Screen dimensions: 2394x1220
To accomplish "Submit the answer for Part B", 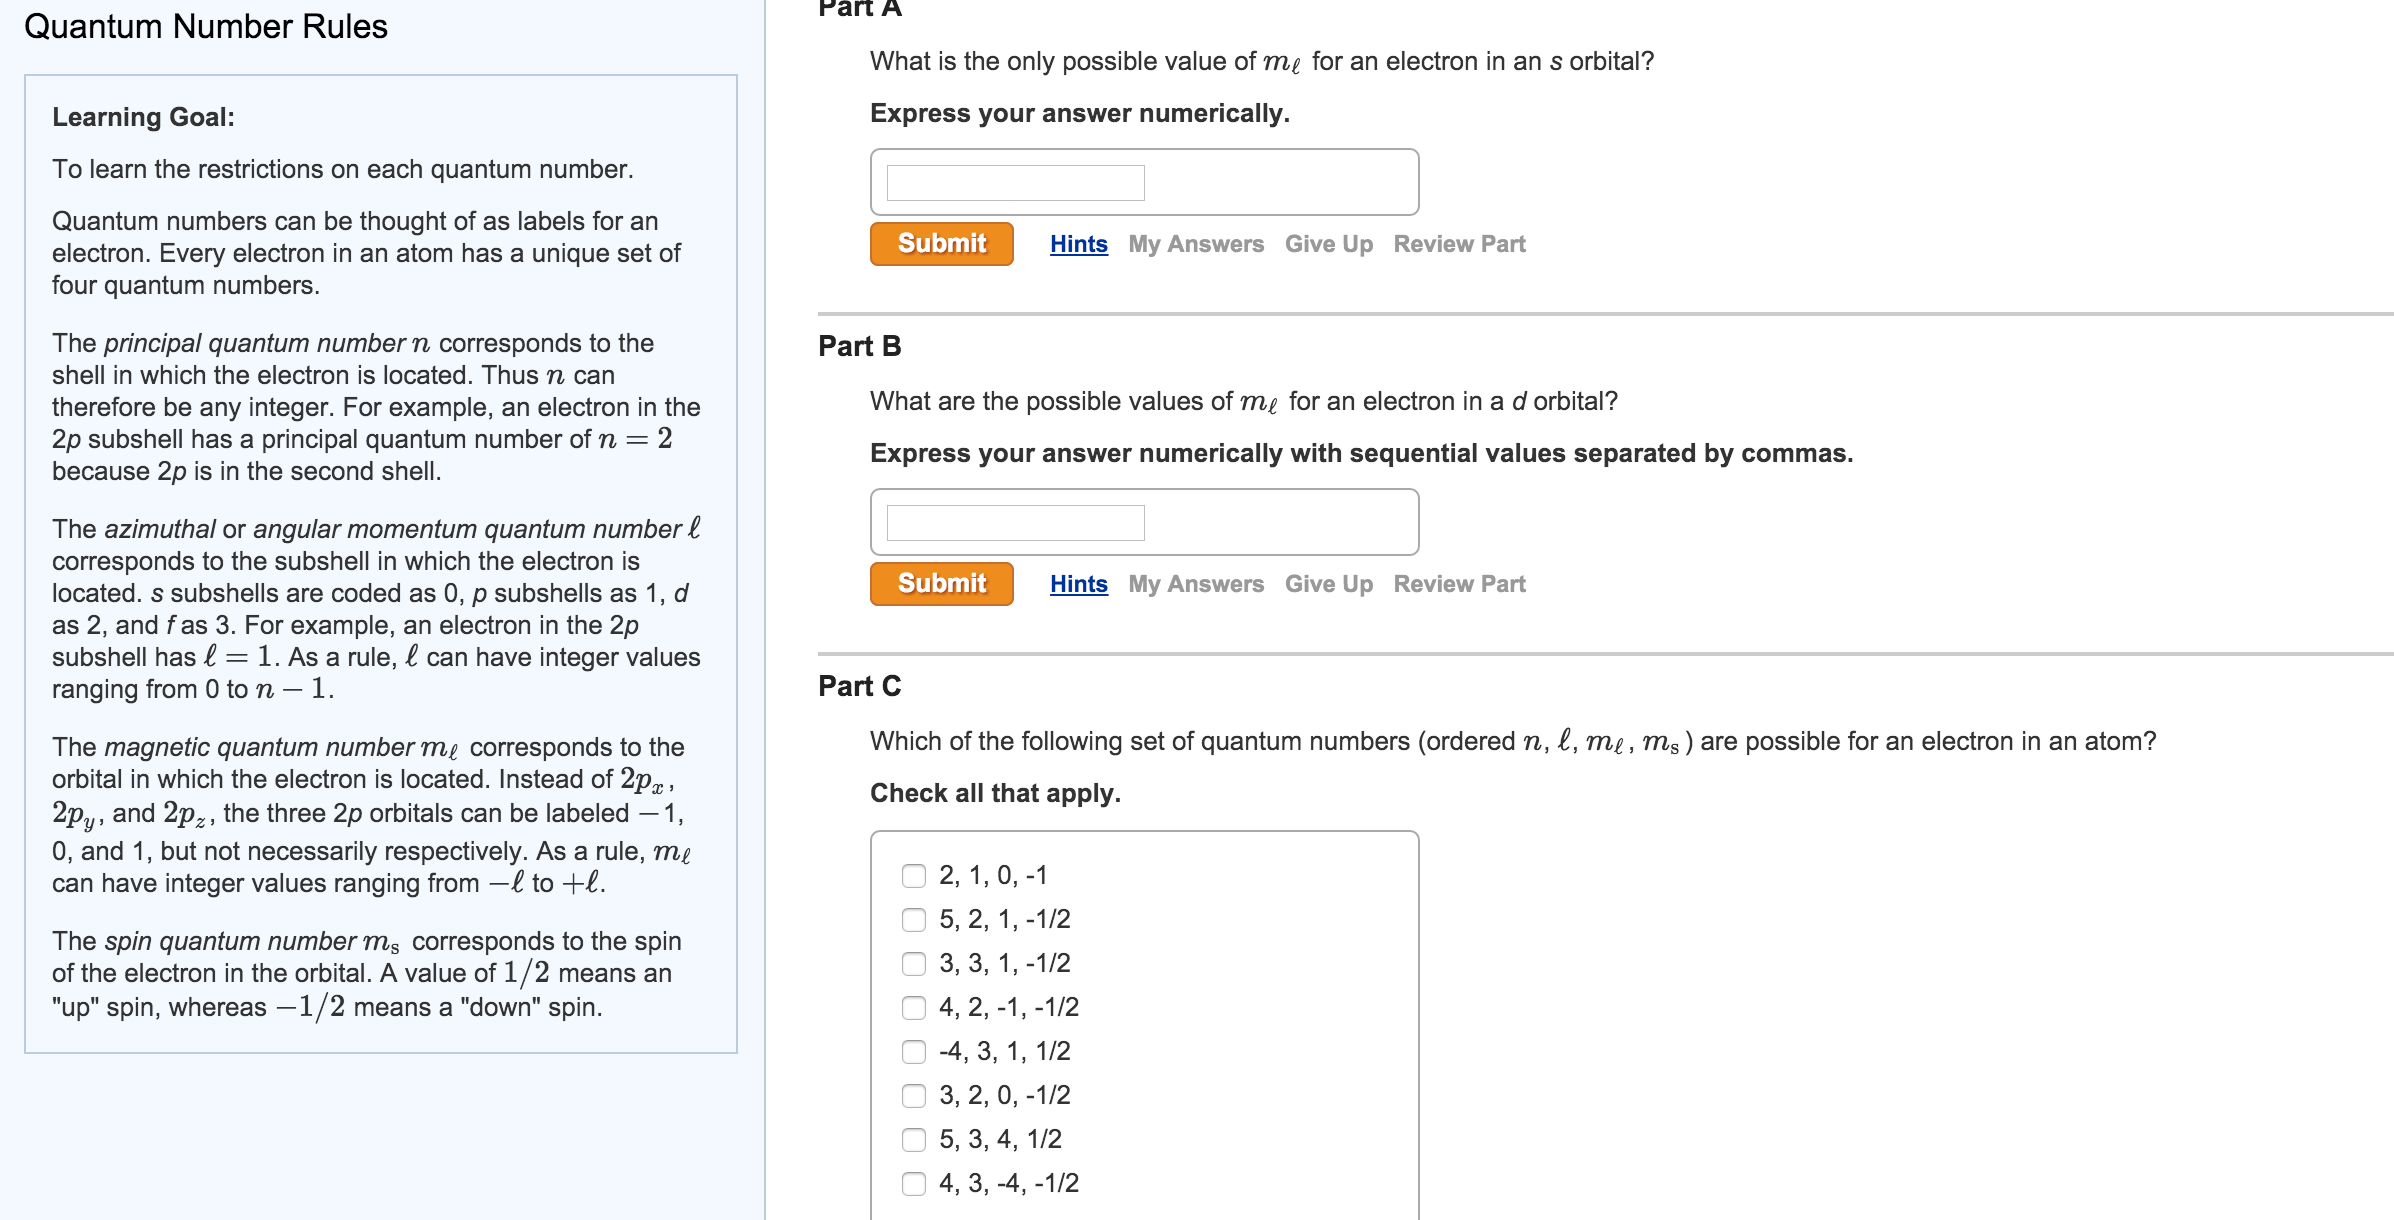I will click(940, 583).
